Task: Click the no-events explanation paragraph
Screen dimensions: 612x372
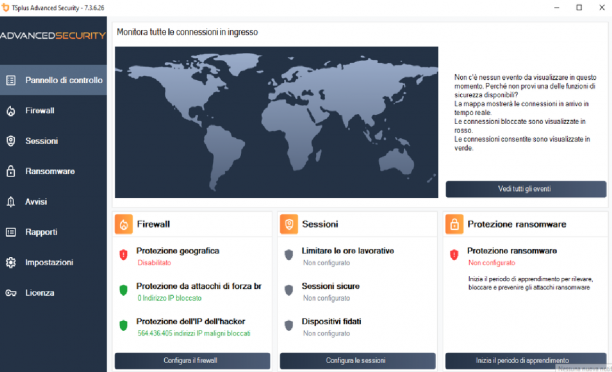Action: [x=525, y=112]
